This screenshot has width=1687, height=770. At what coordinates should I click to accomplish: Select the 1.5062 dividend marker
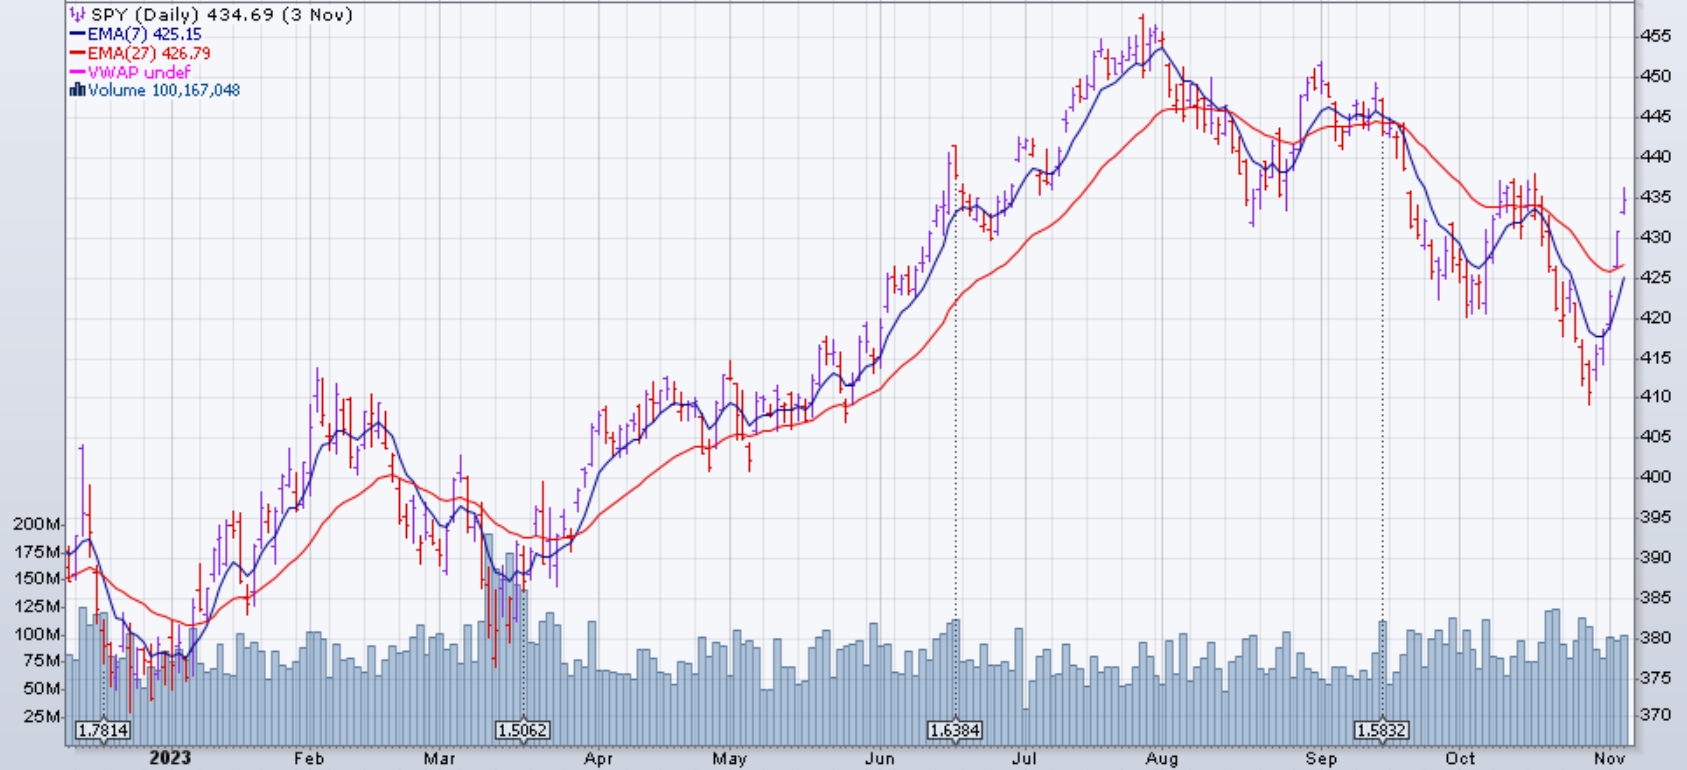coord(522,730)
